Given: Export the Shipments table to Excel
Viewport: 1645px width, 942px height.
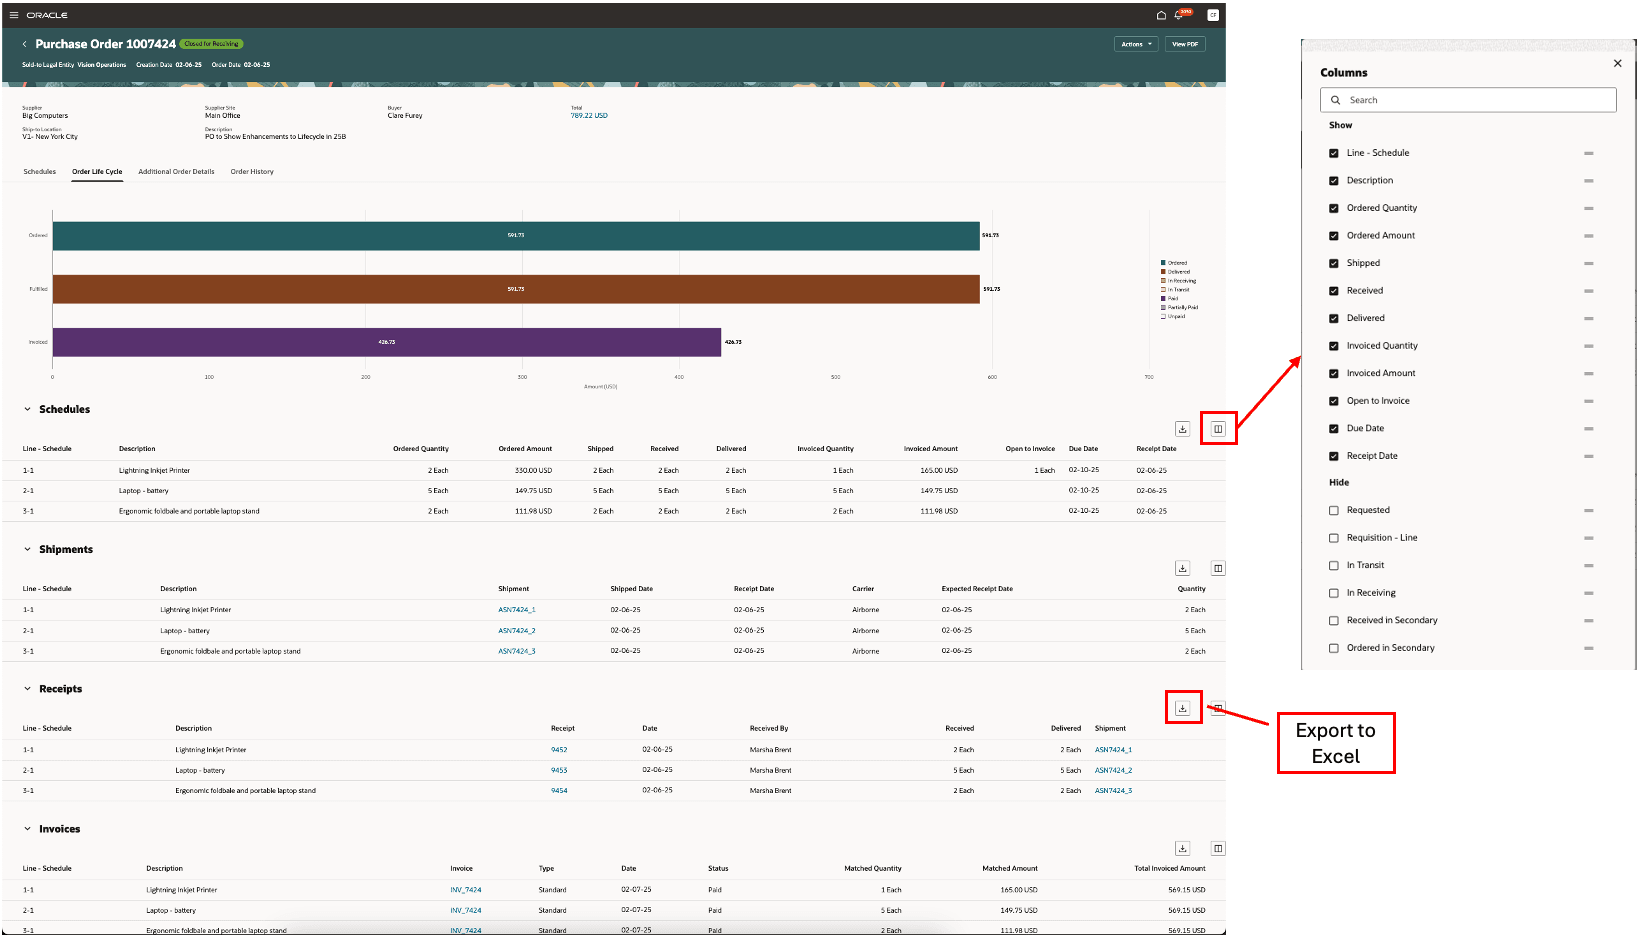Looking at the screenshot, I should tap(1183, 567).
